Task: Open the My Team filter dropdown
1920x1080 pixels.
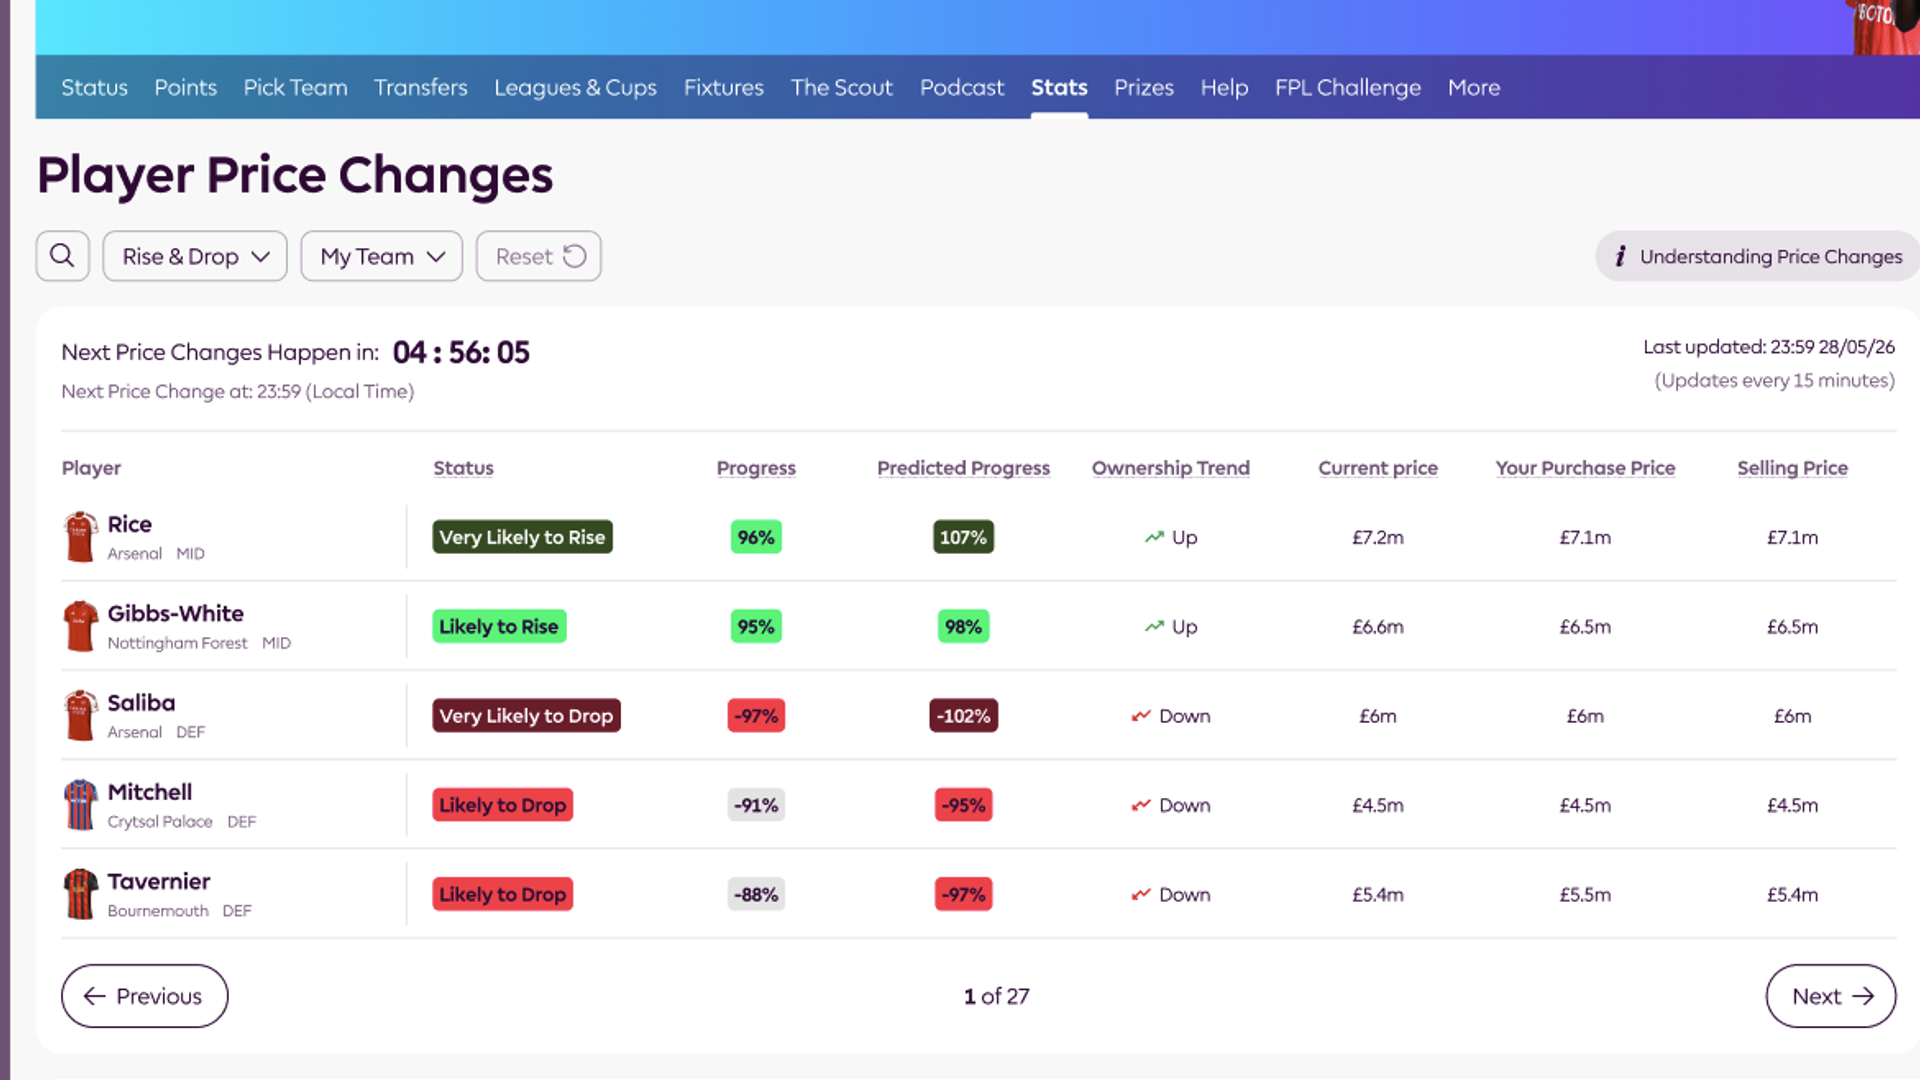Action: click(x=381, y=256)
